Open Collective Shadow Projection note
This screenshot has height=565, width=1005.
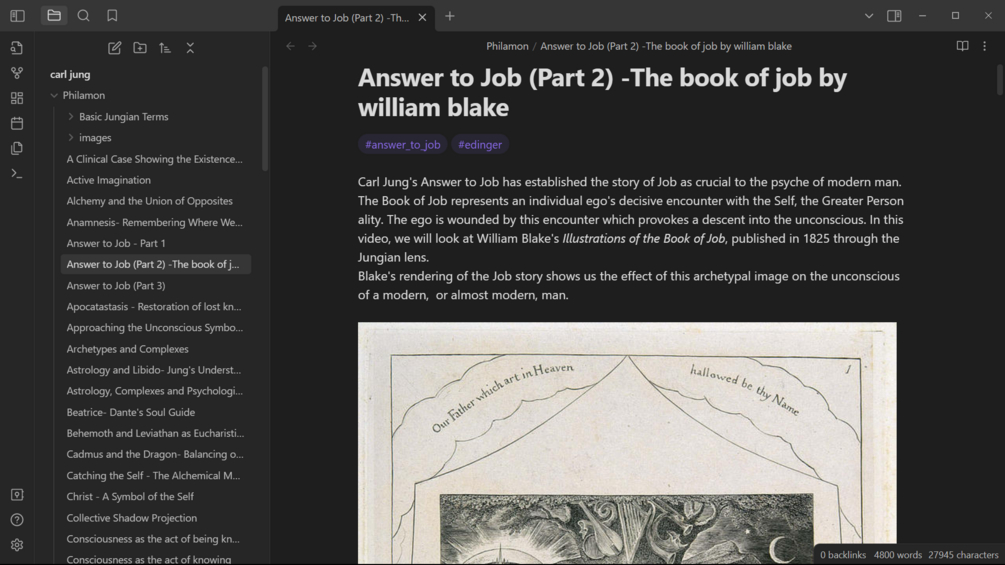154,518
